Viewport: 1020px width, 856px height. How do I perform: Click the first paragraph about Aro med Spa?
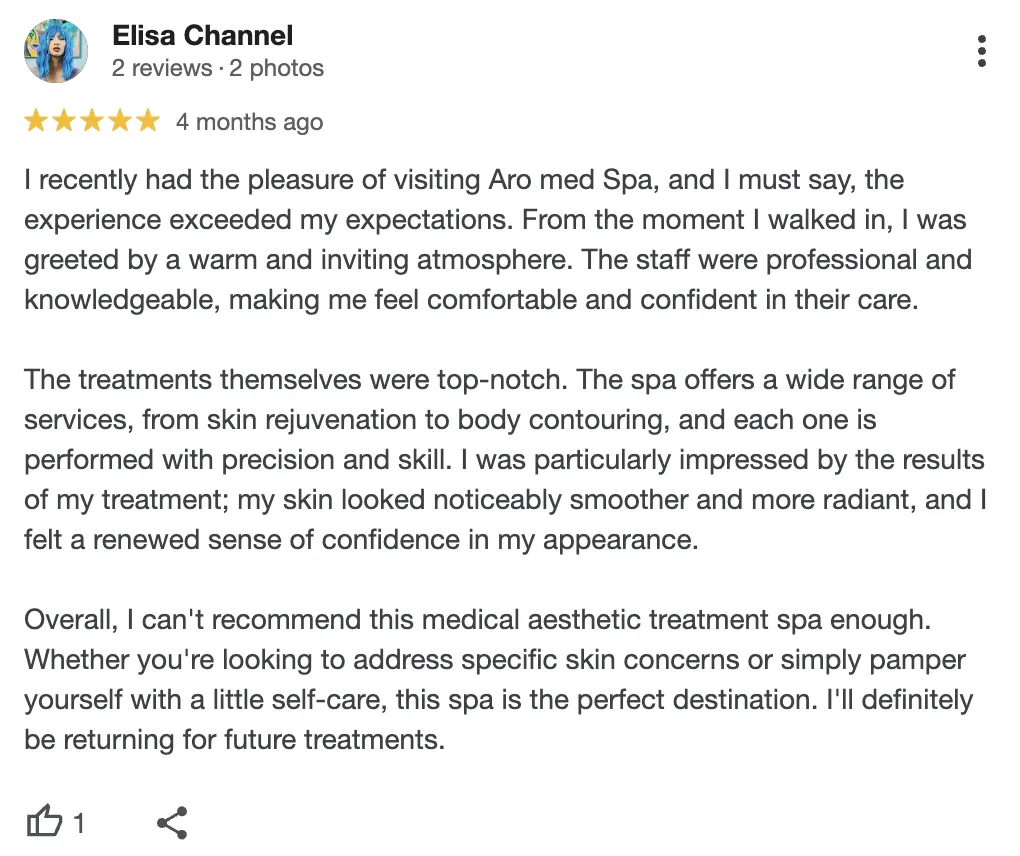[498, 240]
